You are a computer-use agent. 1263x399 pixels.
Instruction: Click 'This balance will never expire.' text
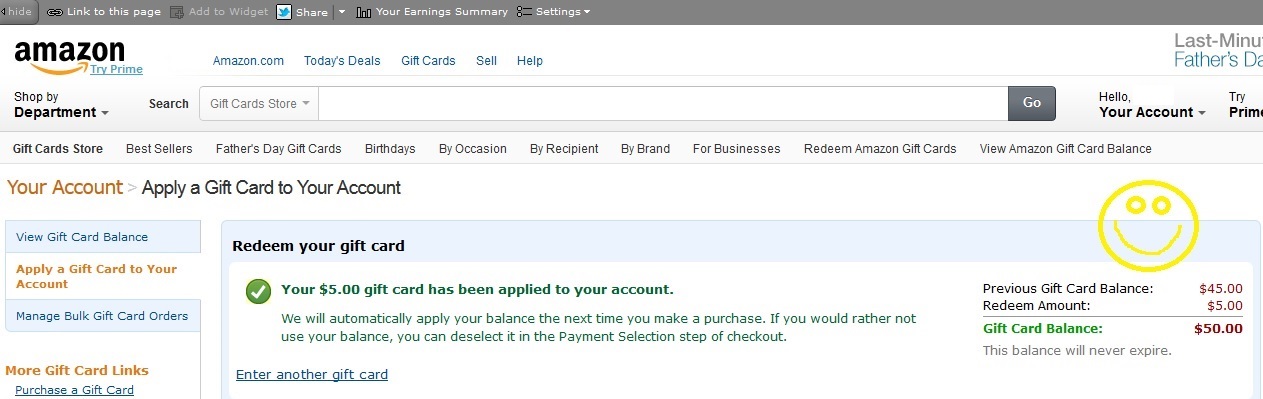pos(1077,351)
